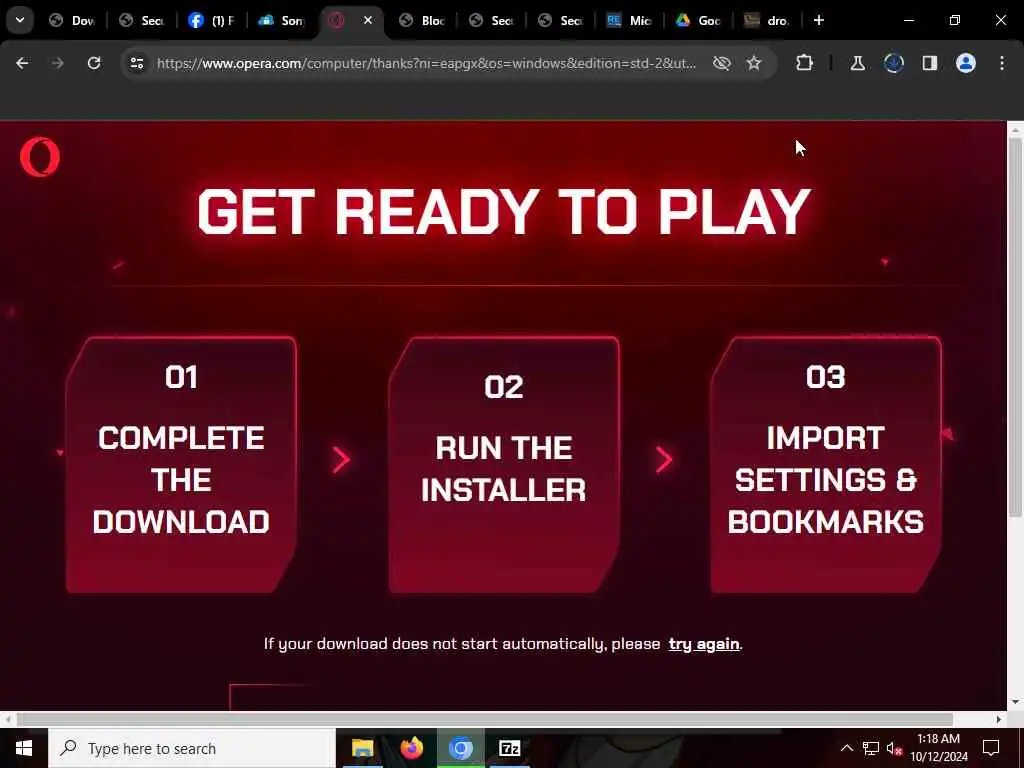Click the scroll-up arrow of page scrollbar
1024x768 pixels.
(x=1015, y=131)
